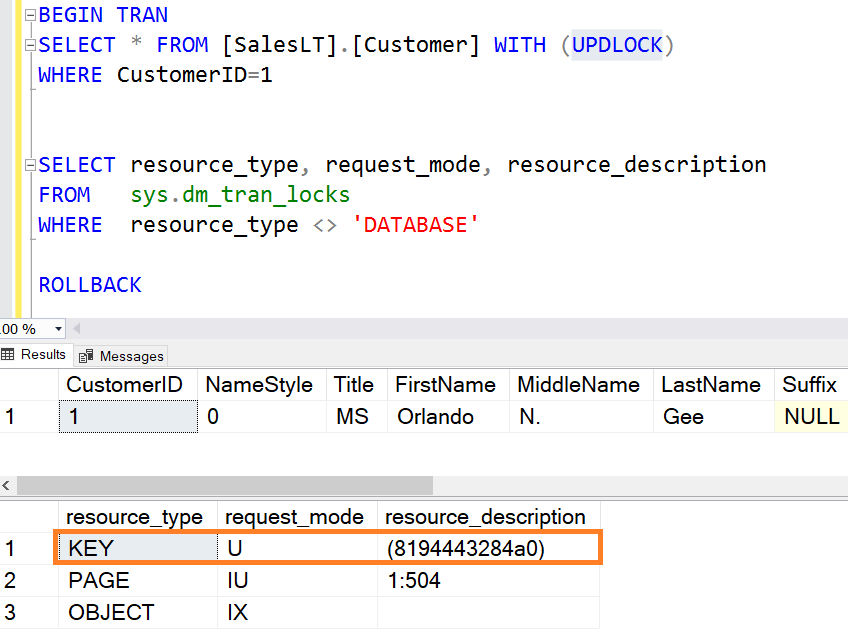The width and height of the screenshot is (848, 641).
Task: Click the CustomerID=1 condition in editor
Action: tap(195, 75)
